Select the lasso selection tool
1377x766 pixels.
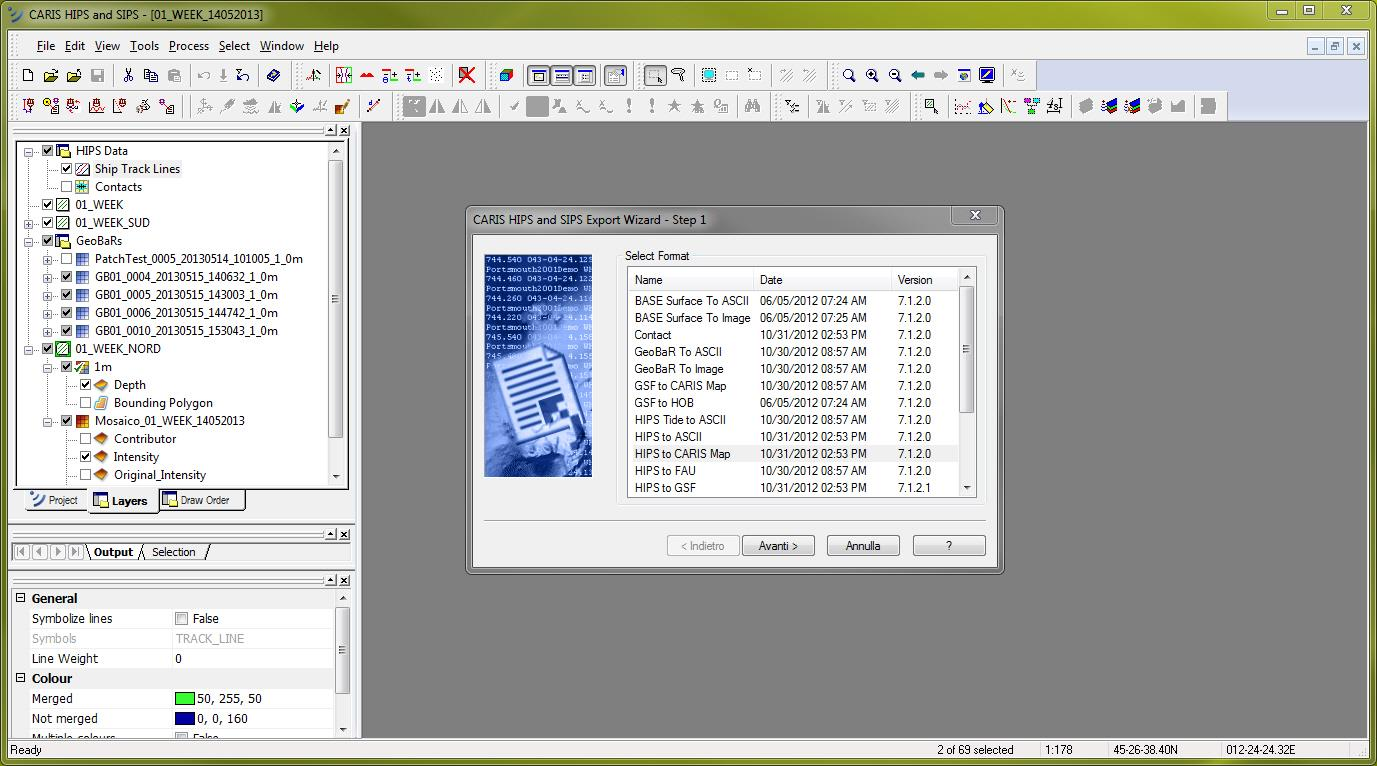pos(678,75)
